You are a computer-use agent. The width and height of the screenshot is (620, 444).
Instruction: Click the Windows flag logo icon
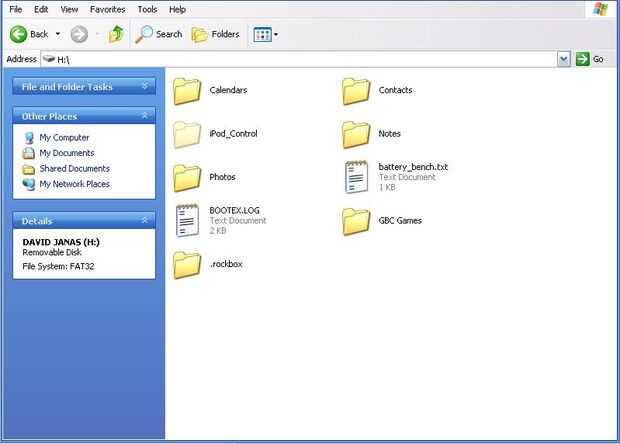[600, 9]
